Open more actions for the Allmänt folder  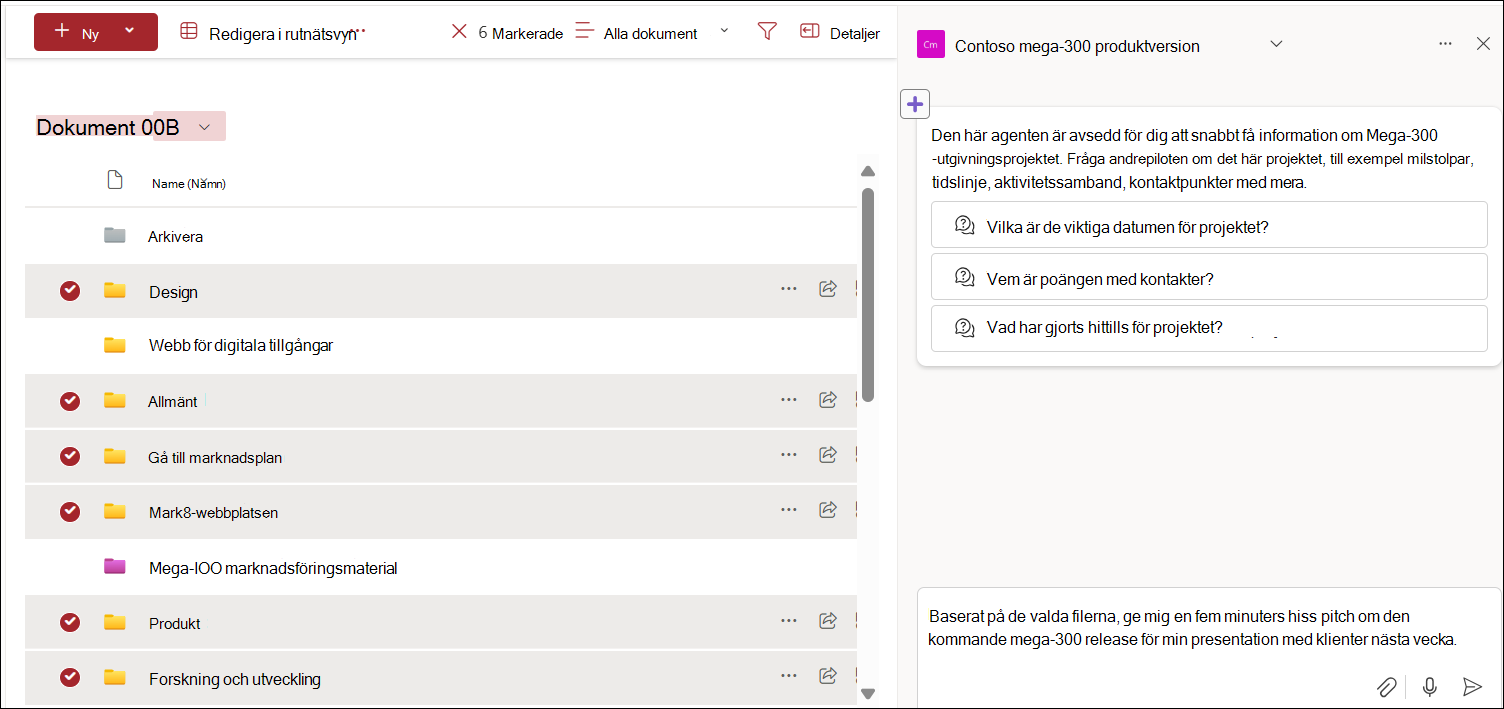pos(789,400)
